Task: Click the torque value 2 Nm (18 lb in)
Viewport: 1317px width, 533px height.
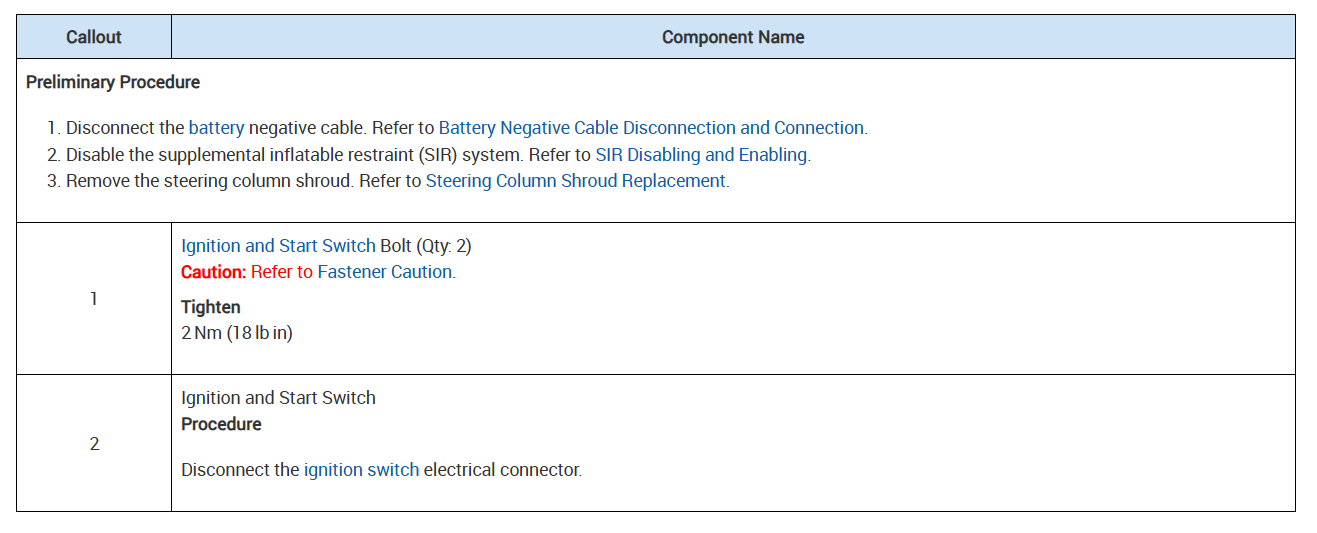Action: 237,333
